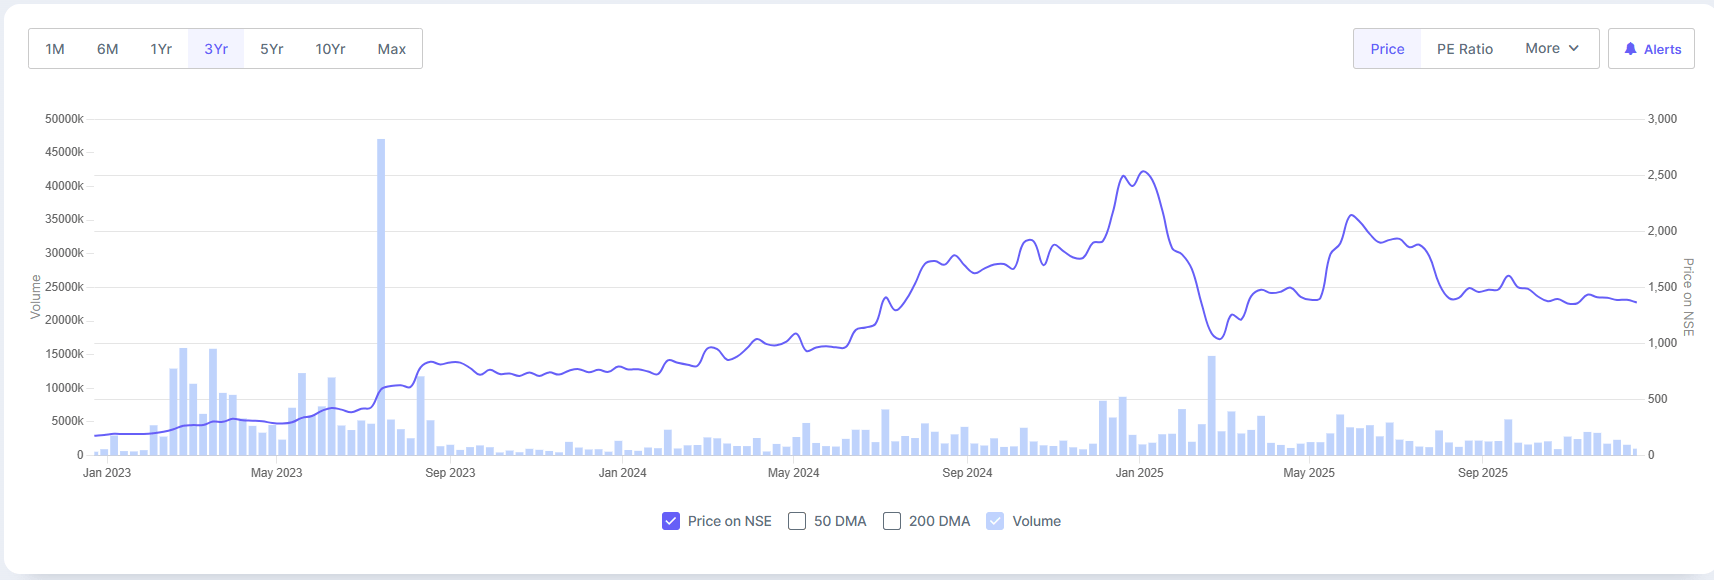The image size is (1714, 580).
Task: Toggle the Volume checkbox off
Action: [x=995, y=521]
